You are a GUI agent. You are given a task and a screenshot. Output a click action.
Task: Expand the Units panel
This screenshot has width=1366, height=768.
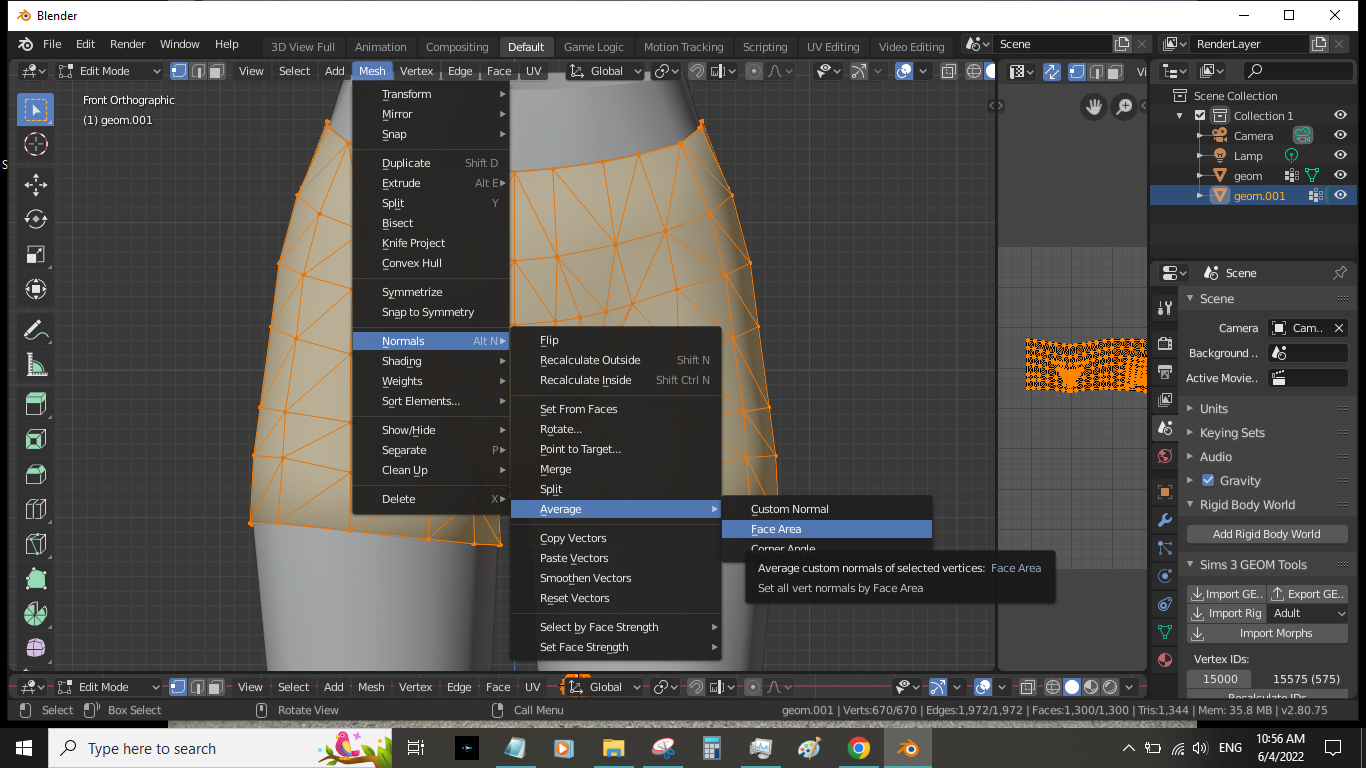[1213, 409]
